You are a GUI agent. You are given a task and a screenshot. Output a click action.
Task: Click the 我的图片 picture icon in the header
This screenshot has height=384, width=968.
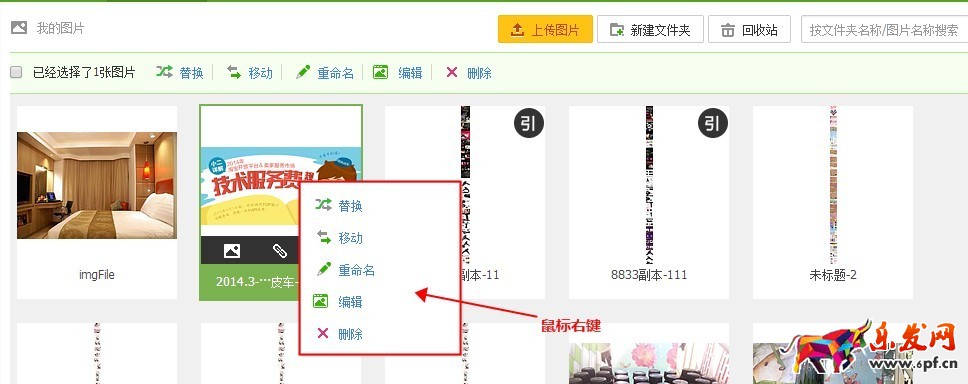[x=19, y=28]
